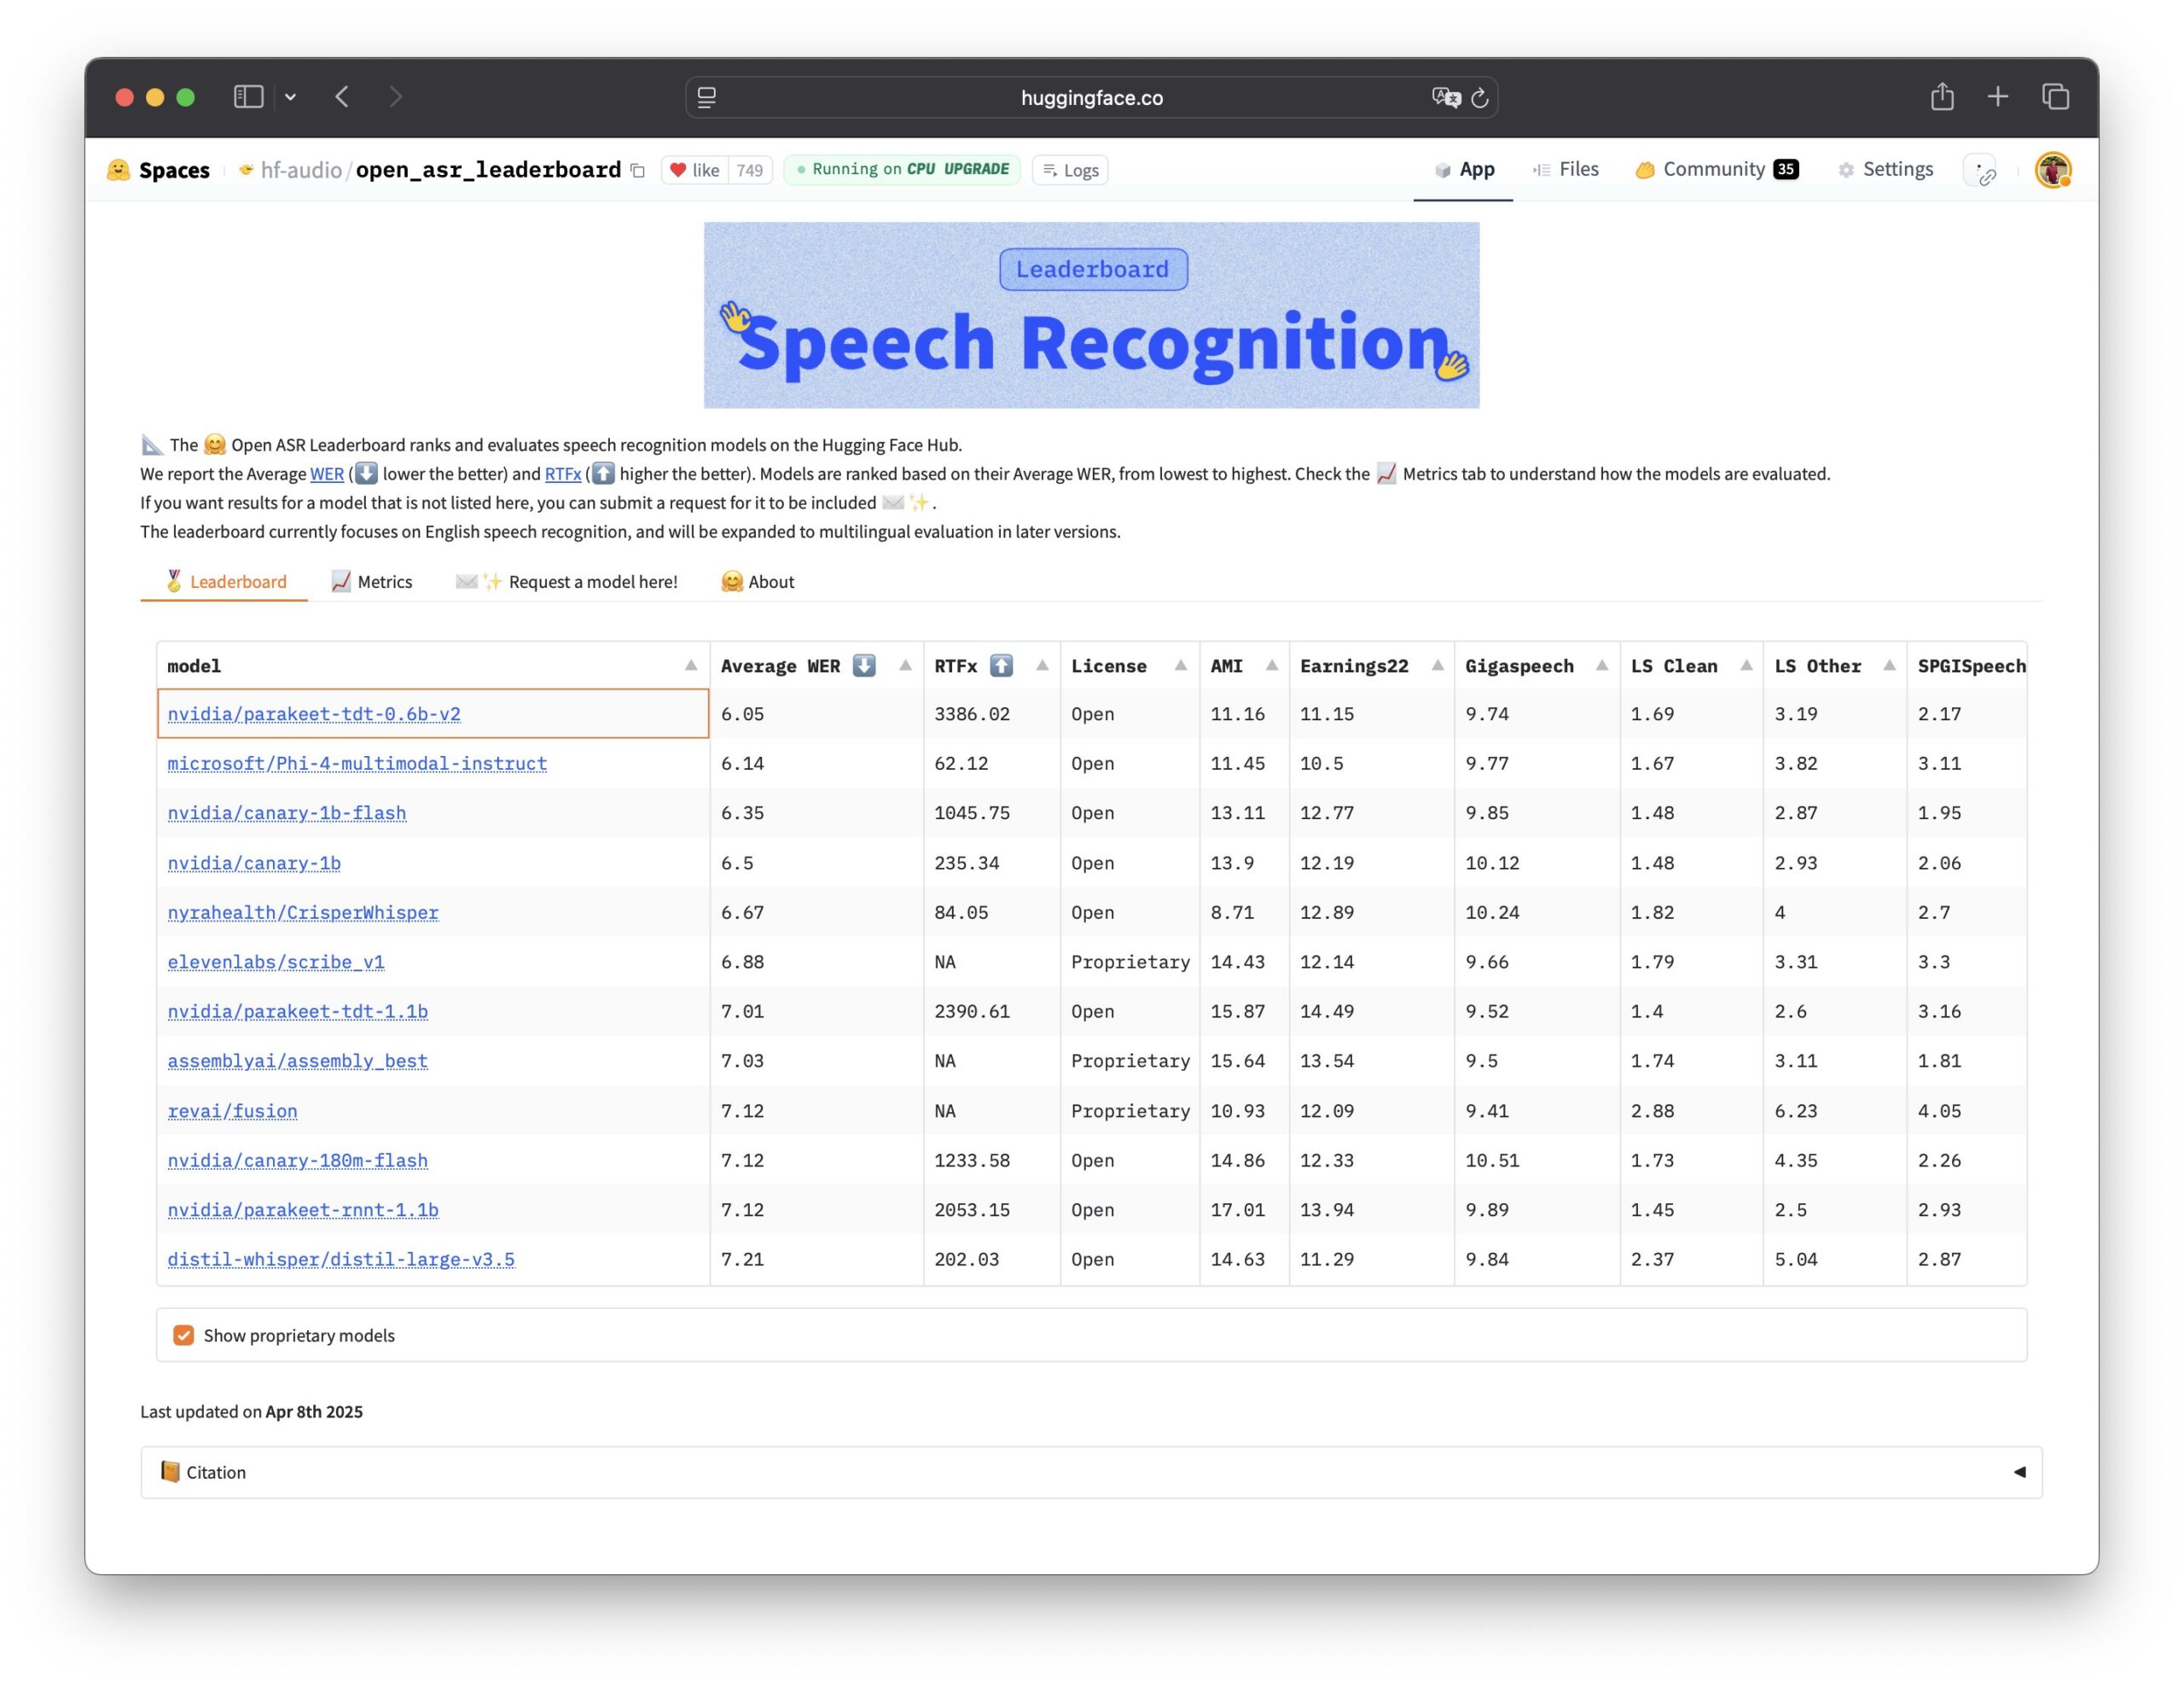Copy the space name with the copy icon
Image resolution: width=2184 pixels, height=1687 pixels.
637,171
